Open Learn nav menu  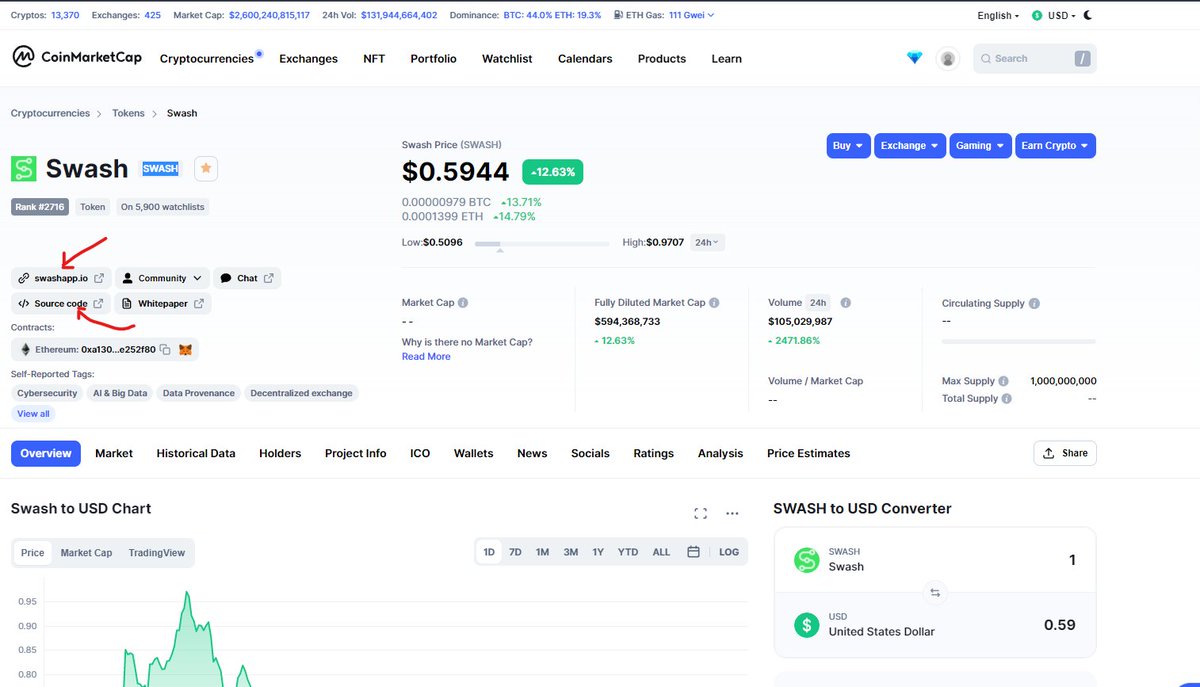(727, 59)
